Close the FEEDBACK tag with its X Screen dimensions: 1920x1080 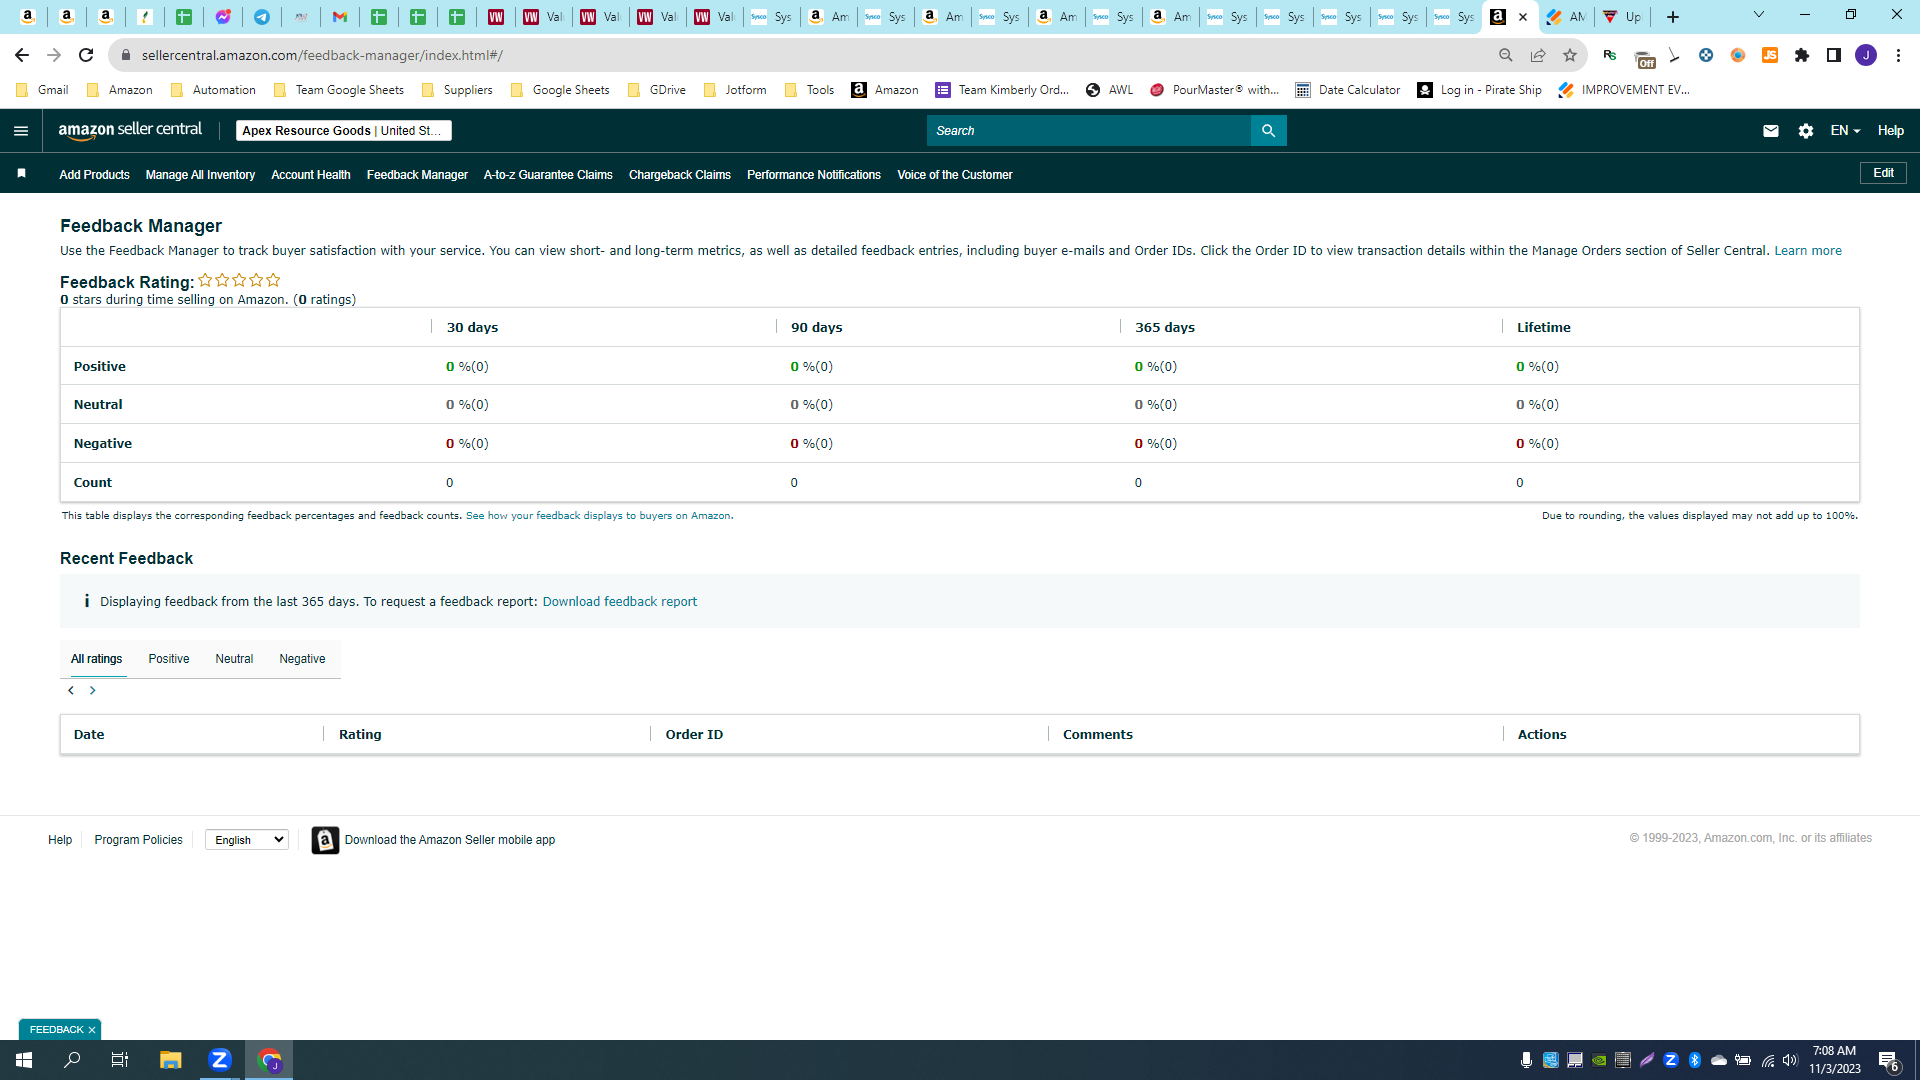coord(92,1030)
